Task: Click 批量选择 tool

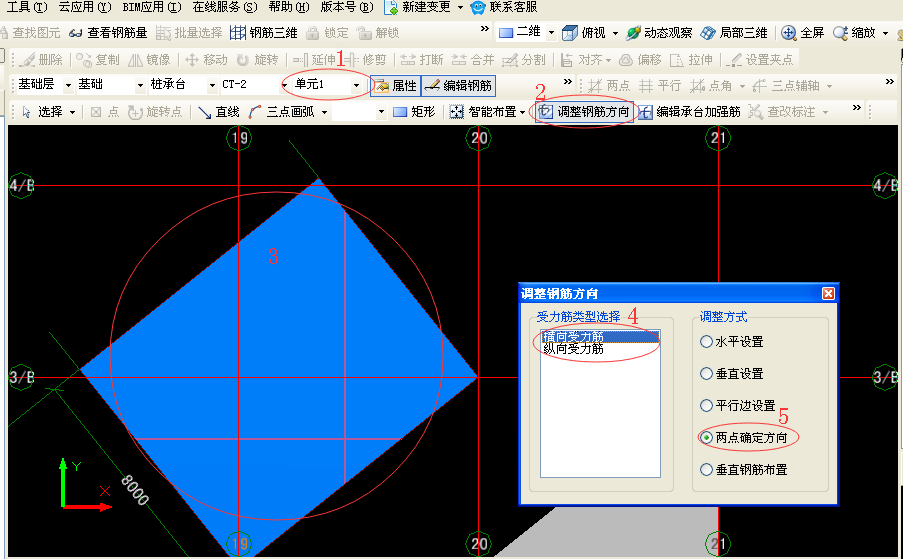Action: [189, 33]
